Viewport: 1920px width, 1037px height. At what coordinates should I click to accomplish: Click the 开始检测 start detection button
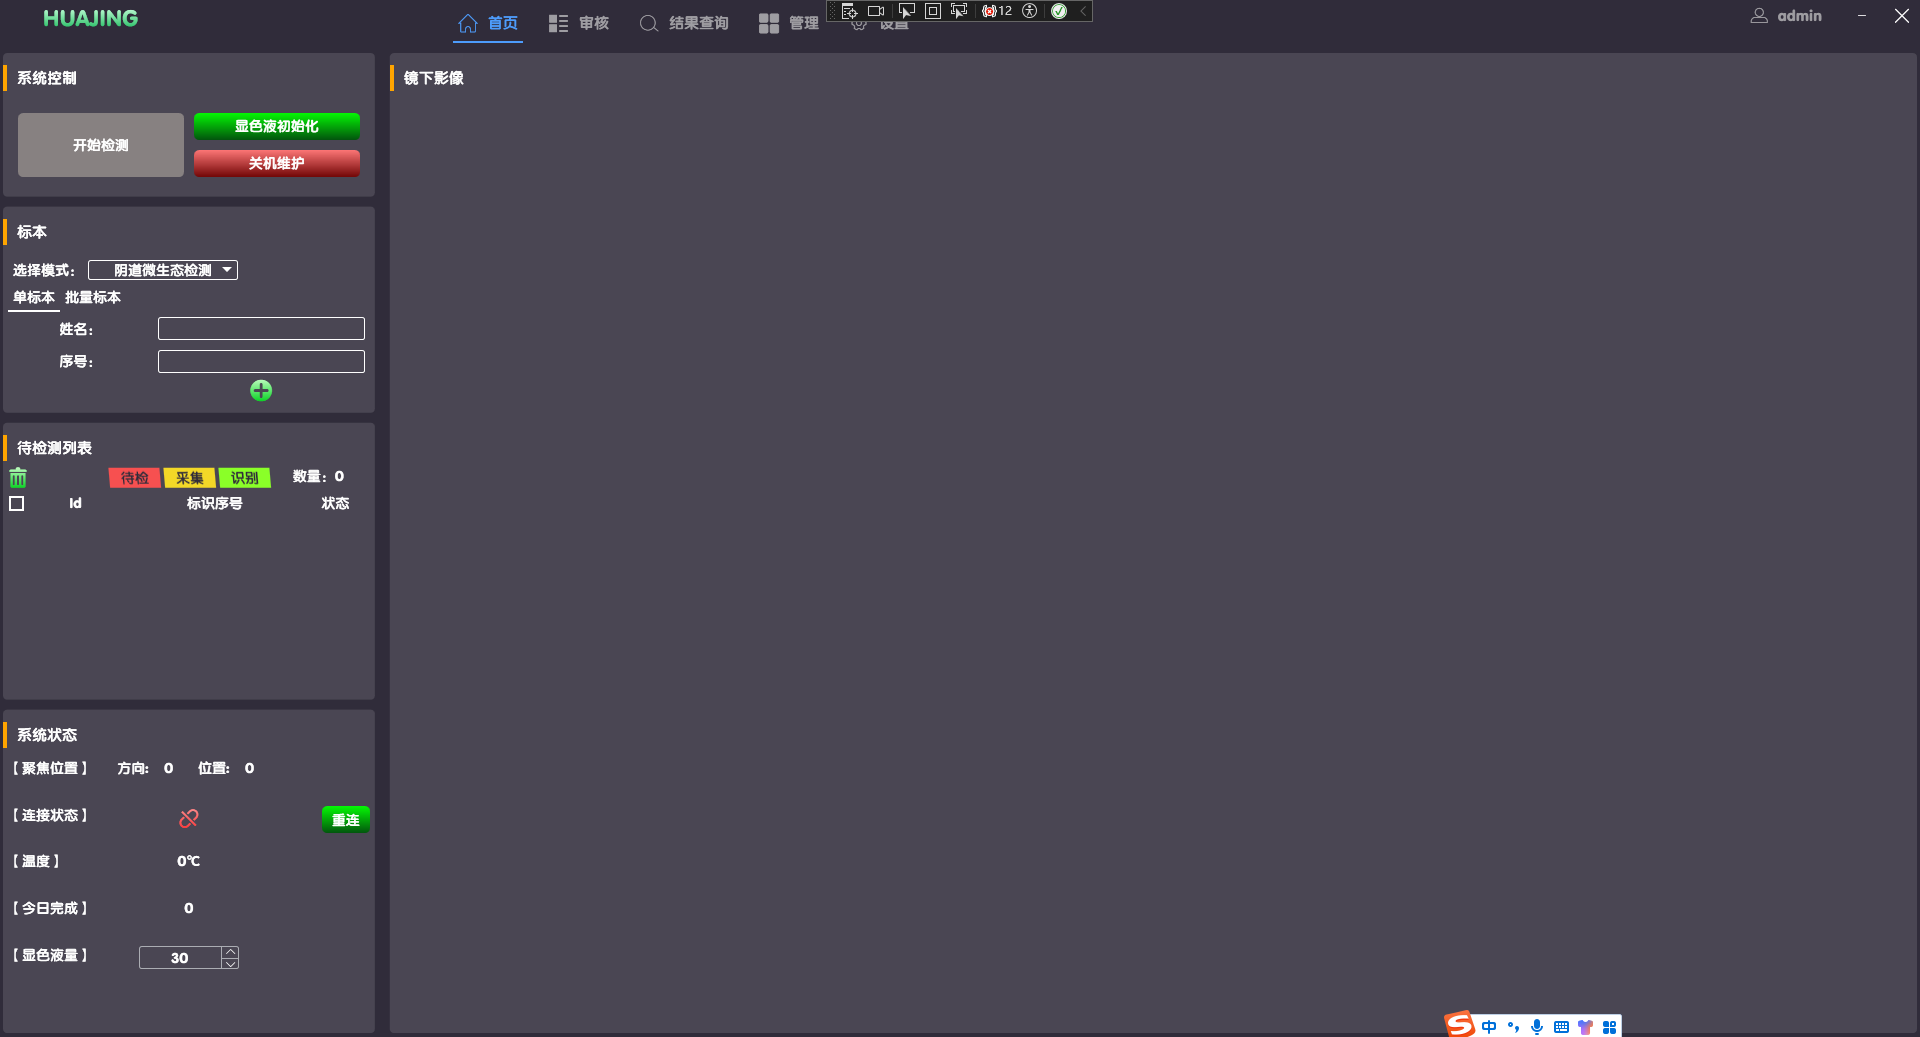point(101,145)
